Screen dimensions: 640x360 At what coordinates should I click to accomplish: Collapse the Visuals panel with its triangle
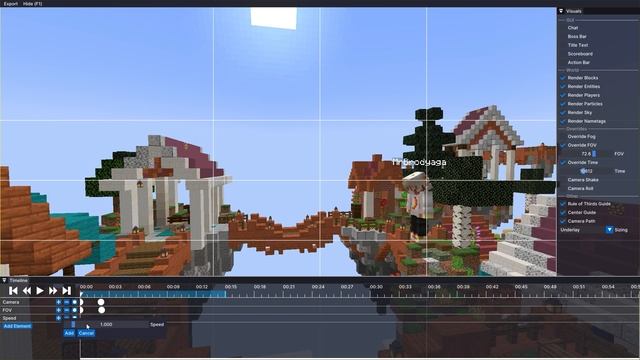click(561, 11)
